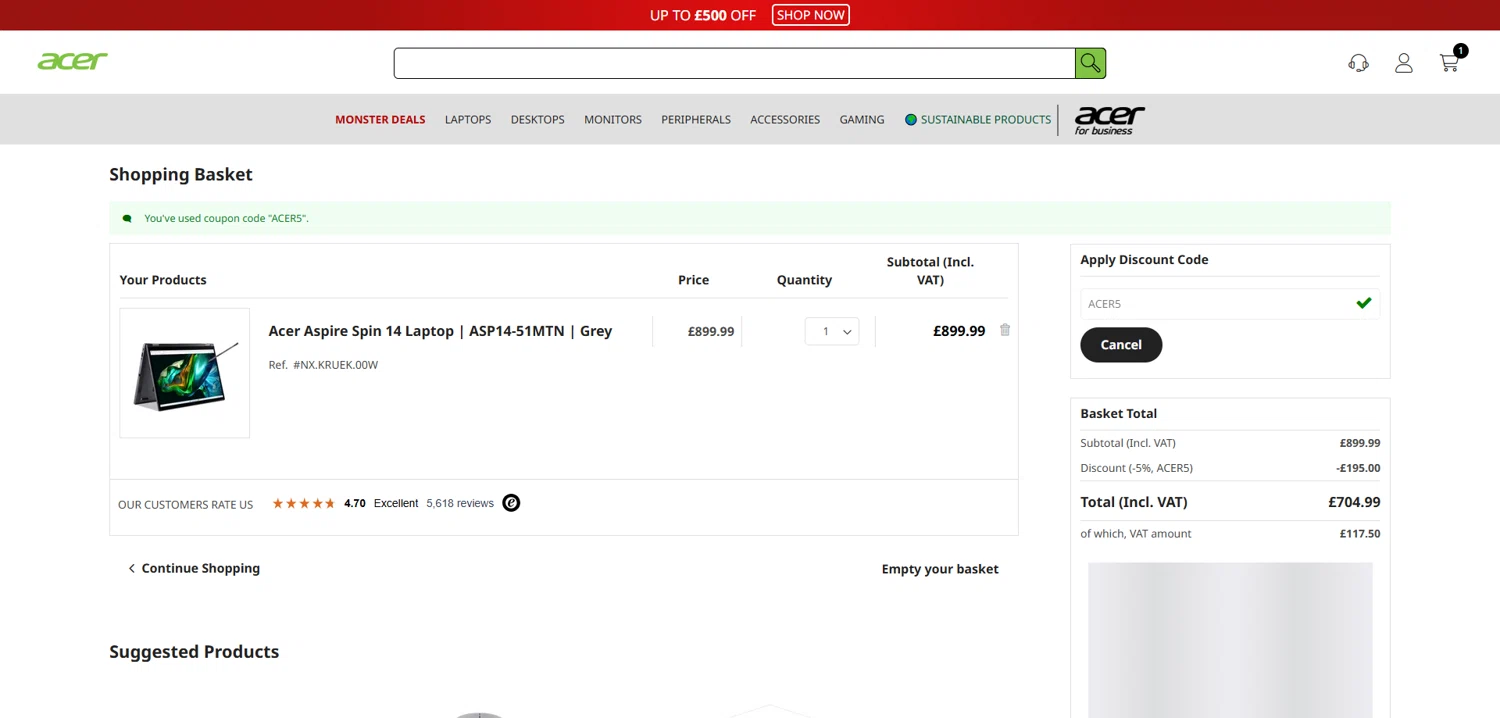The height and width of the screenshot is (718, 1500).
Task: Click the 5,618 reviews text
Action: point(460,503)
